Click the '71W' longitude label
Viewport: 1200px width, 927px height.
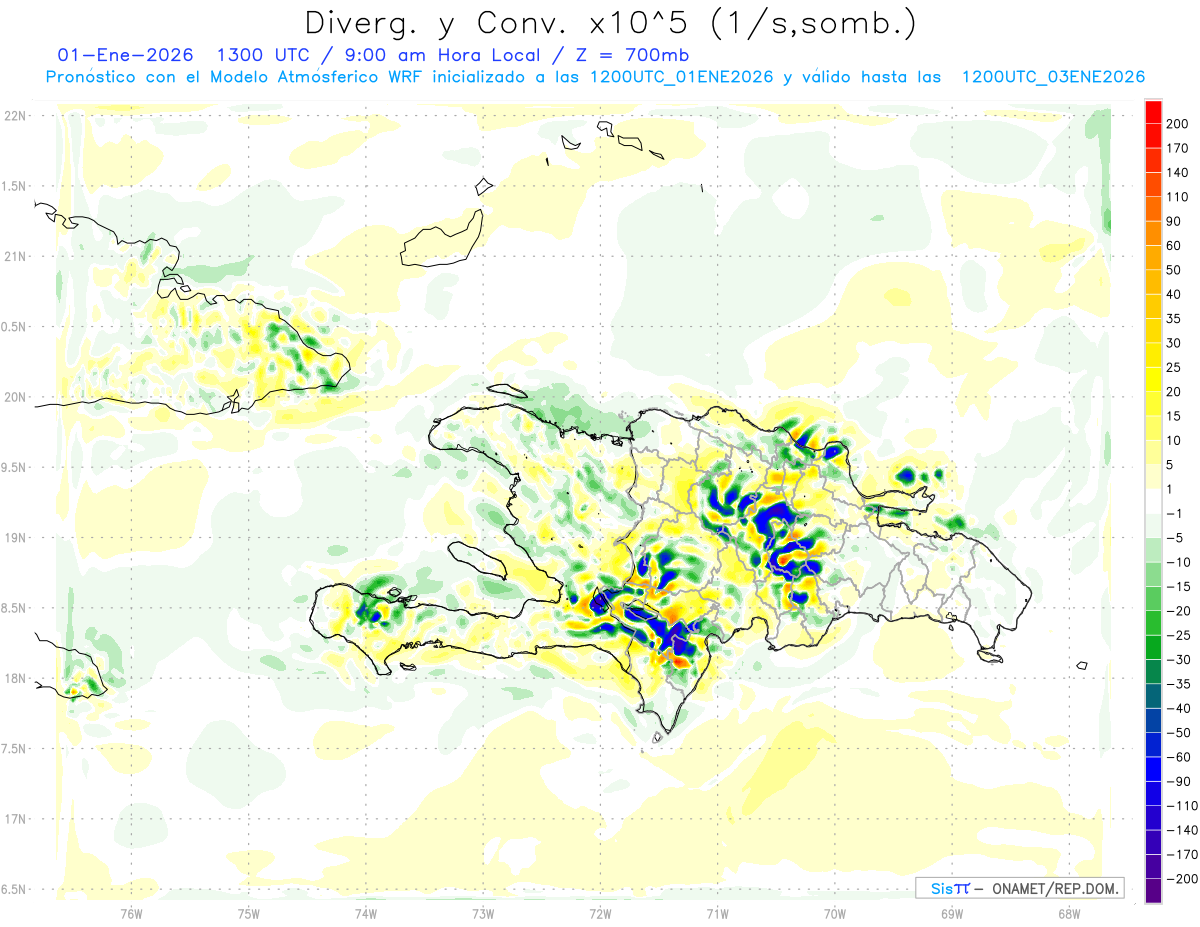click(x=717, y=914)
